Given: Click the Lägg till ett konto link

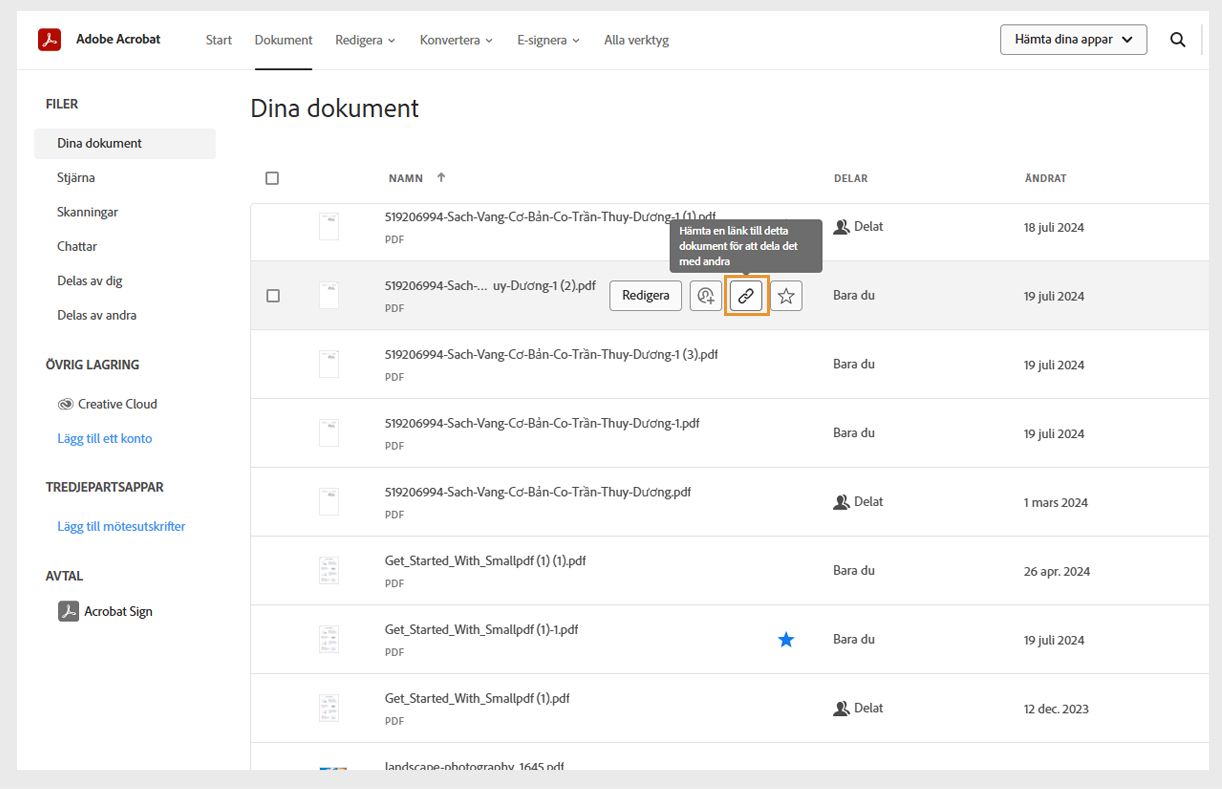Looking at the screenshot, I should [x=104, y=438].
